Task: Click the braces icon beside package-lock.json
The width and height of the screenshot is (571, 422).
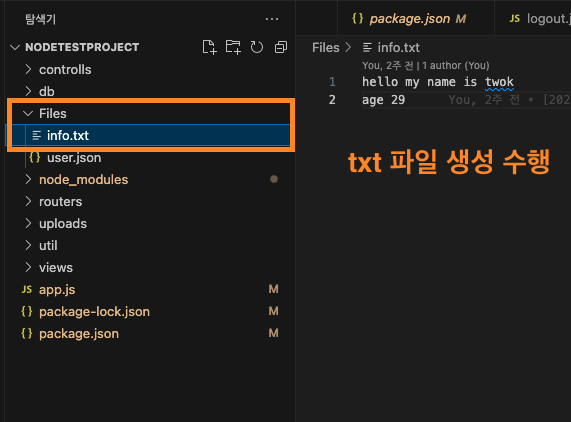Action: point(27,312)
